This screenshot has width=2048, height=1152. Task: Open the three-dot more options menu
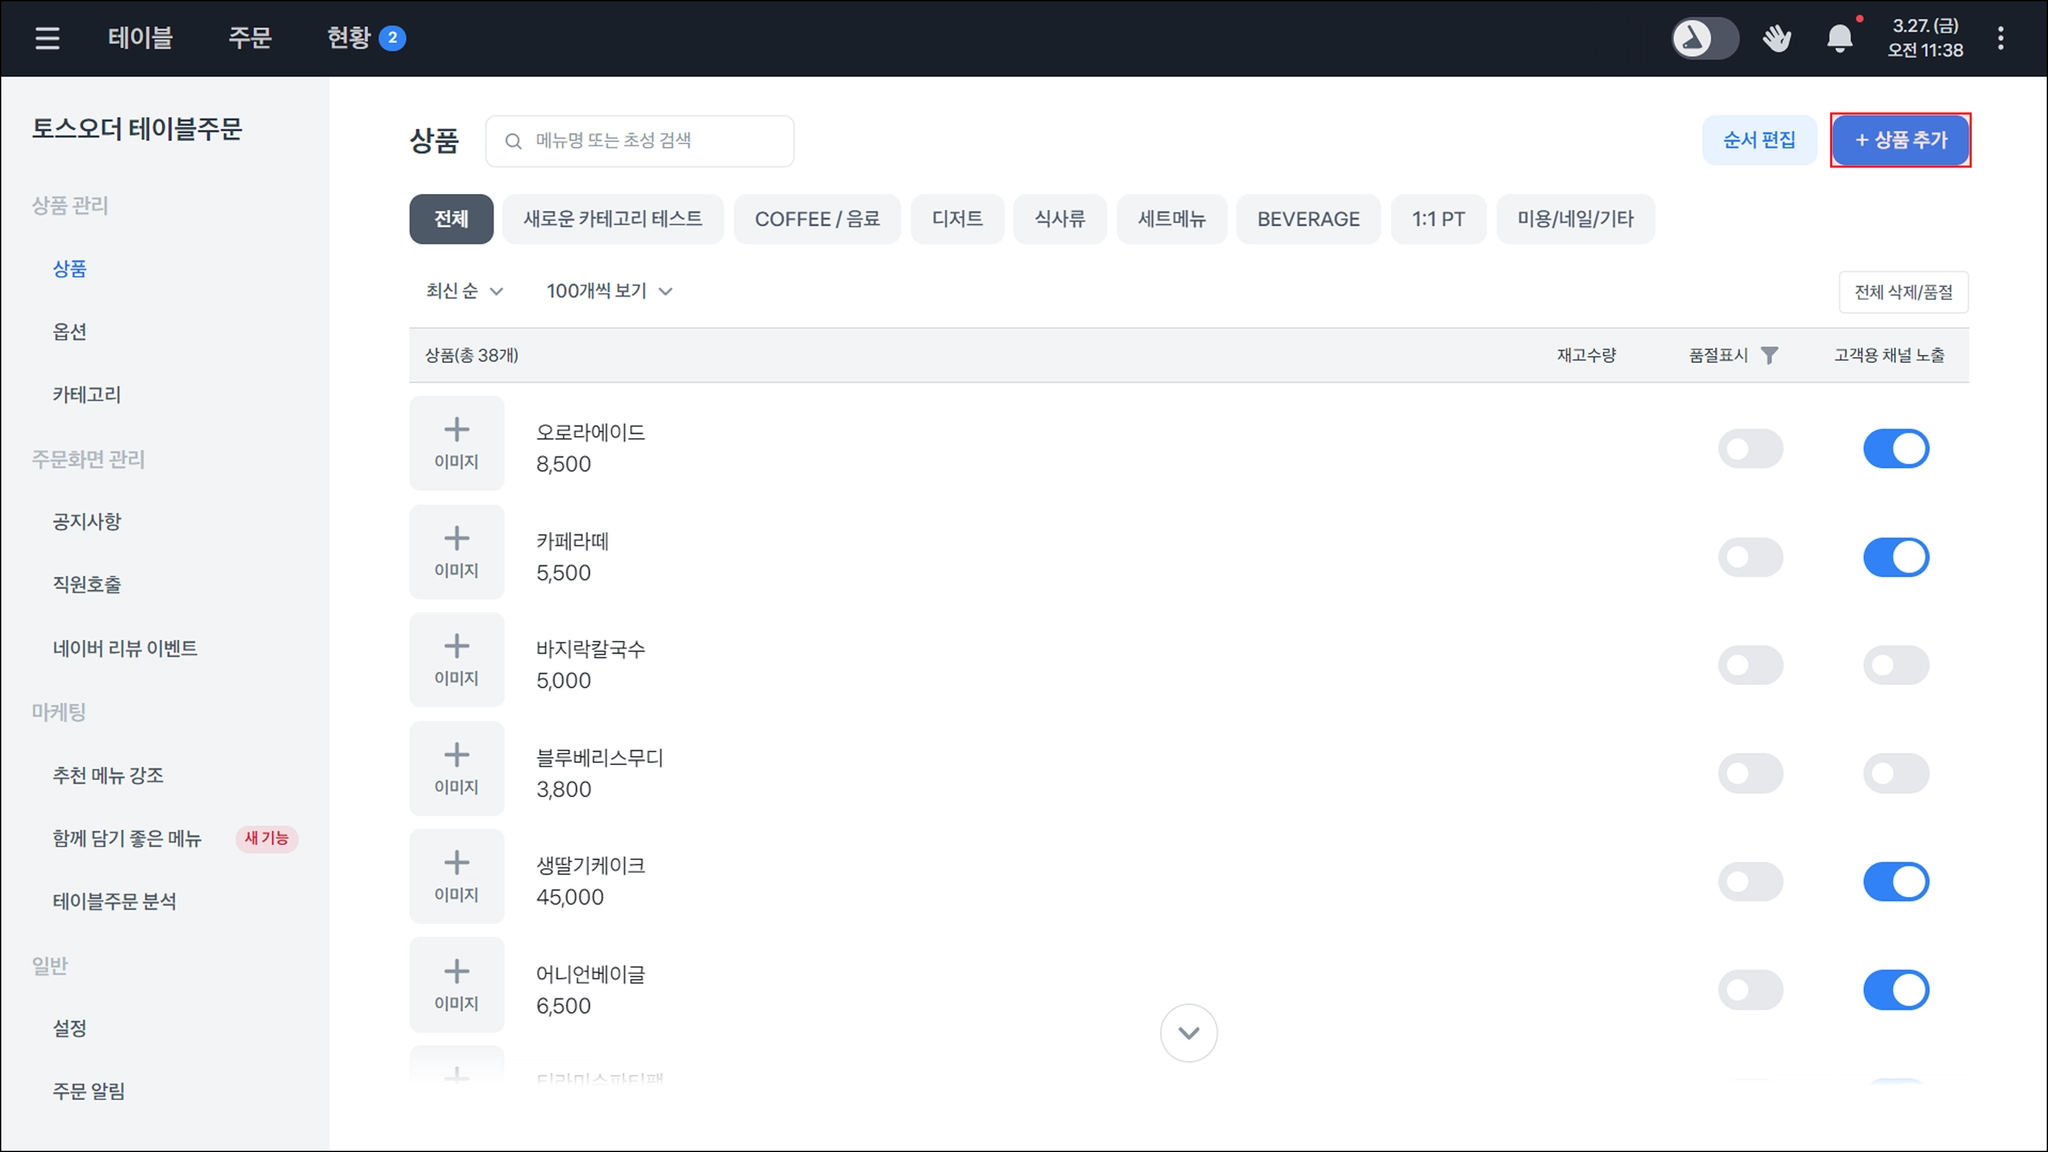tap(2000, 38)
